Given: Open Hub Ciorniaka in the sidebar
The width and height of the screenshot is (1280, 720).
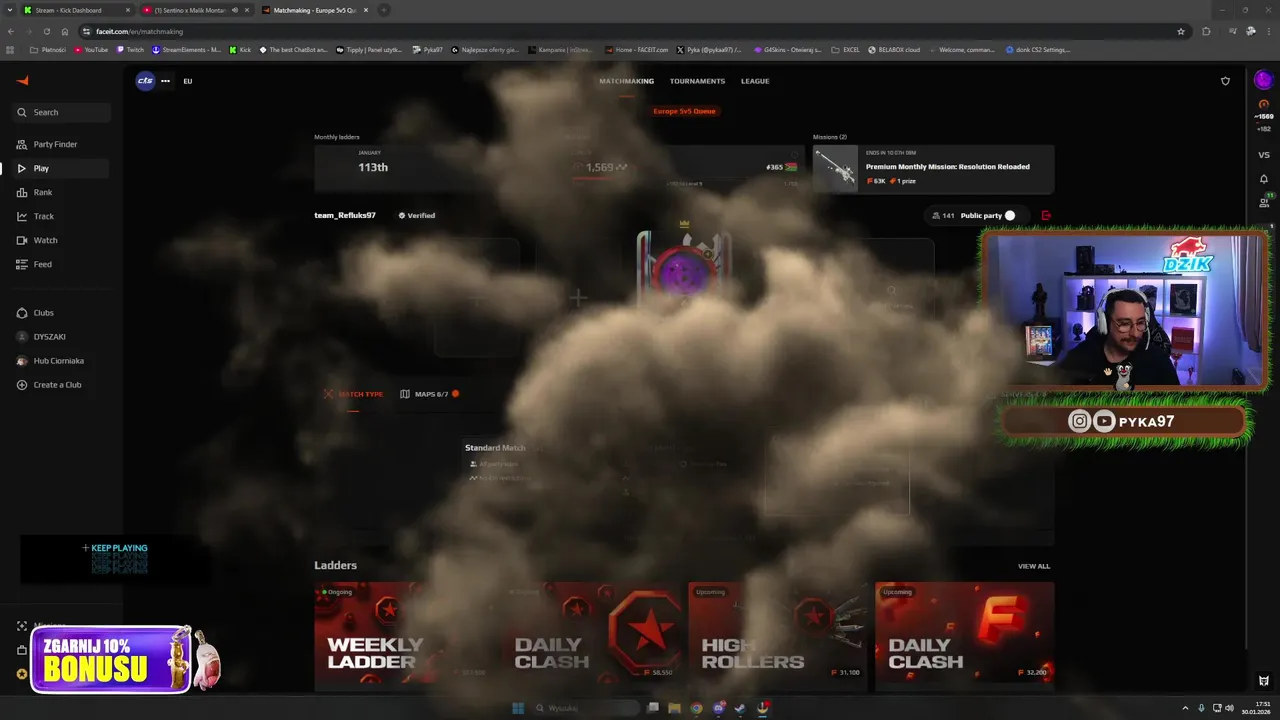Looking at the screenshot, I should pyautogui.click(x=62, y=360).
